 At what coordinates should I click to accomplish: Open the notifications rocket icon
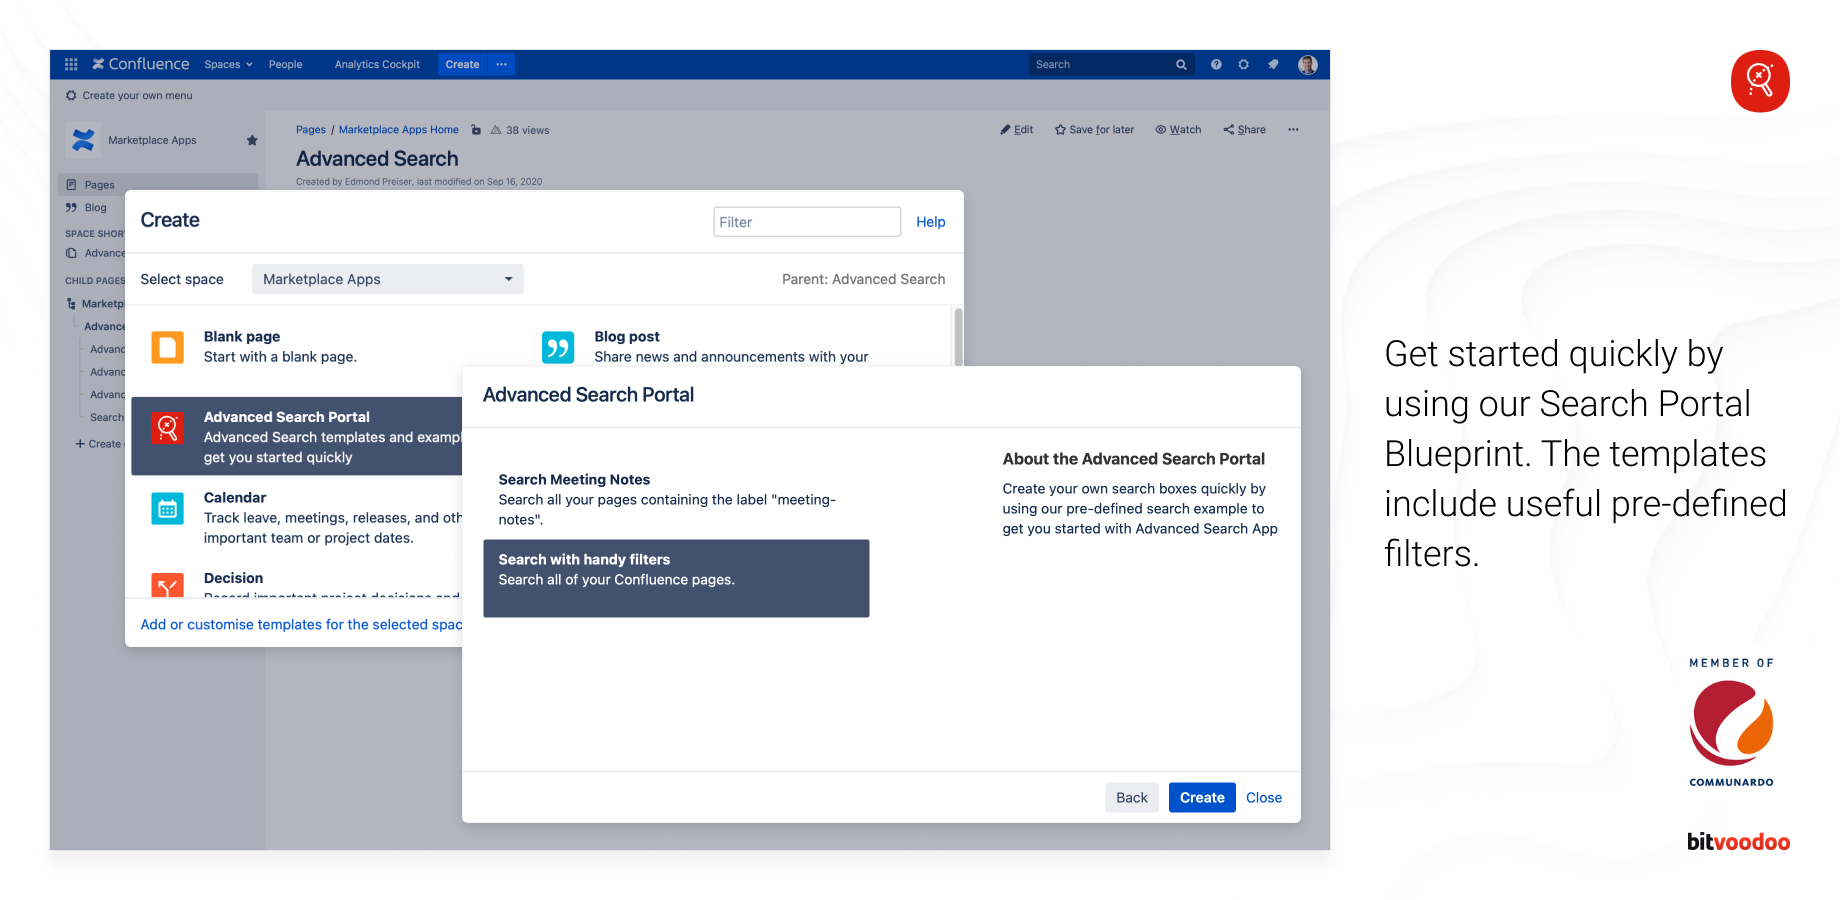(1273, 64)
